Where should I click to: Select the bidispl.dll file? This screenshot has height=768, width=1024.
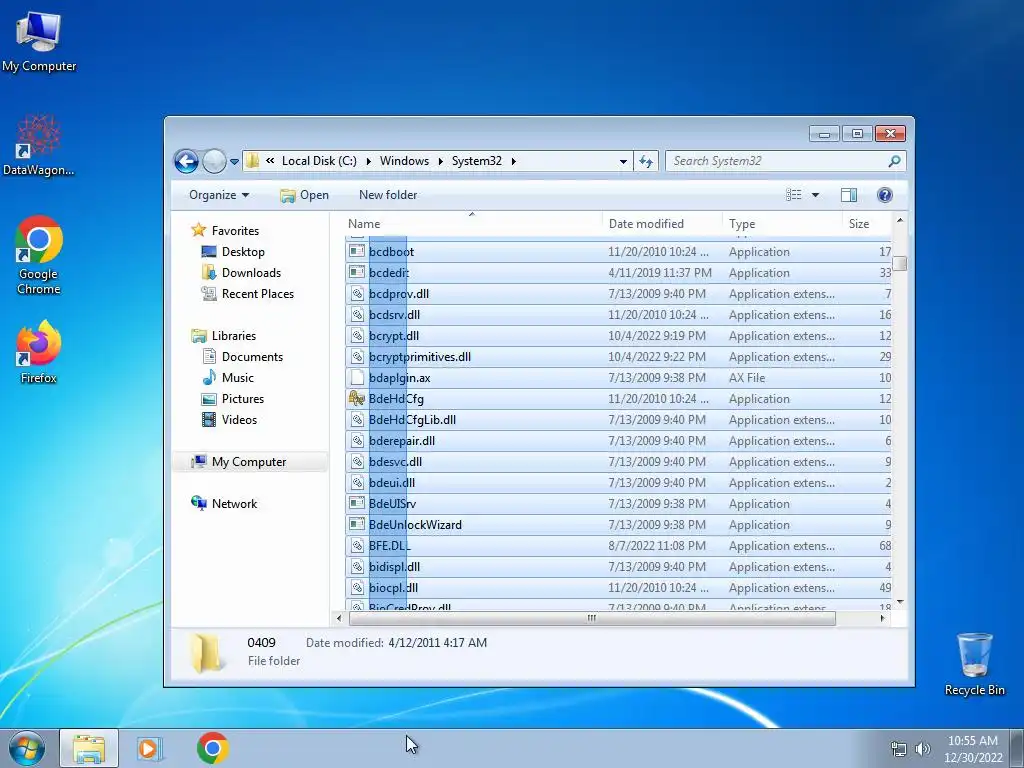coord(618,567)
